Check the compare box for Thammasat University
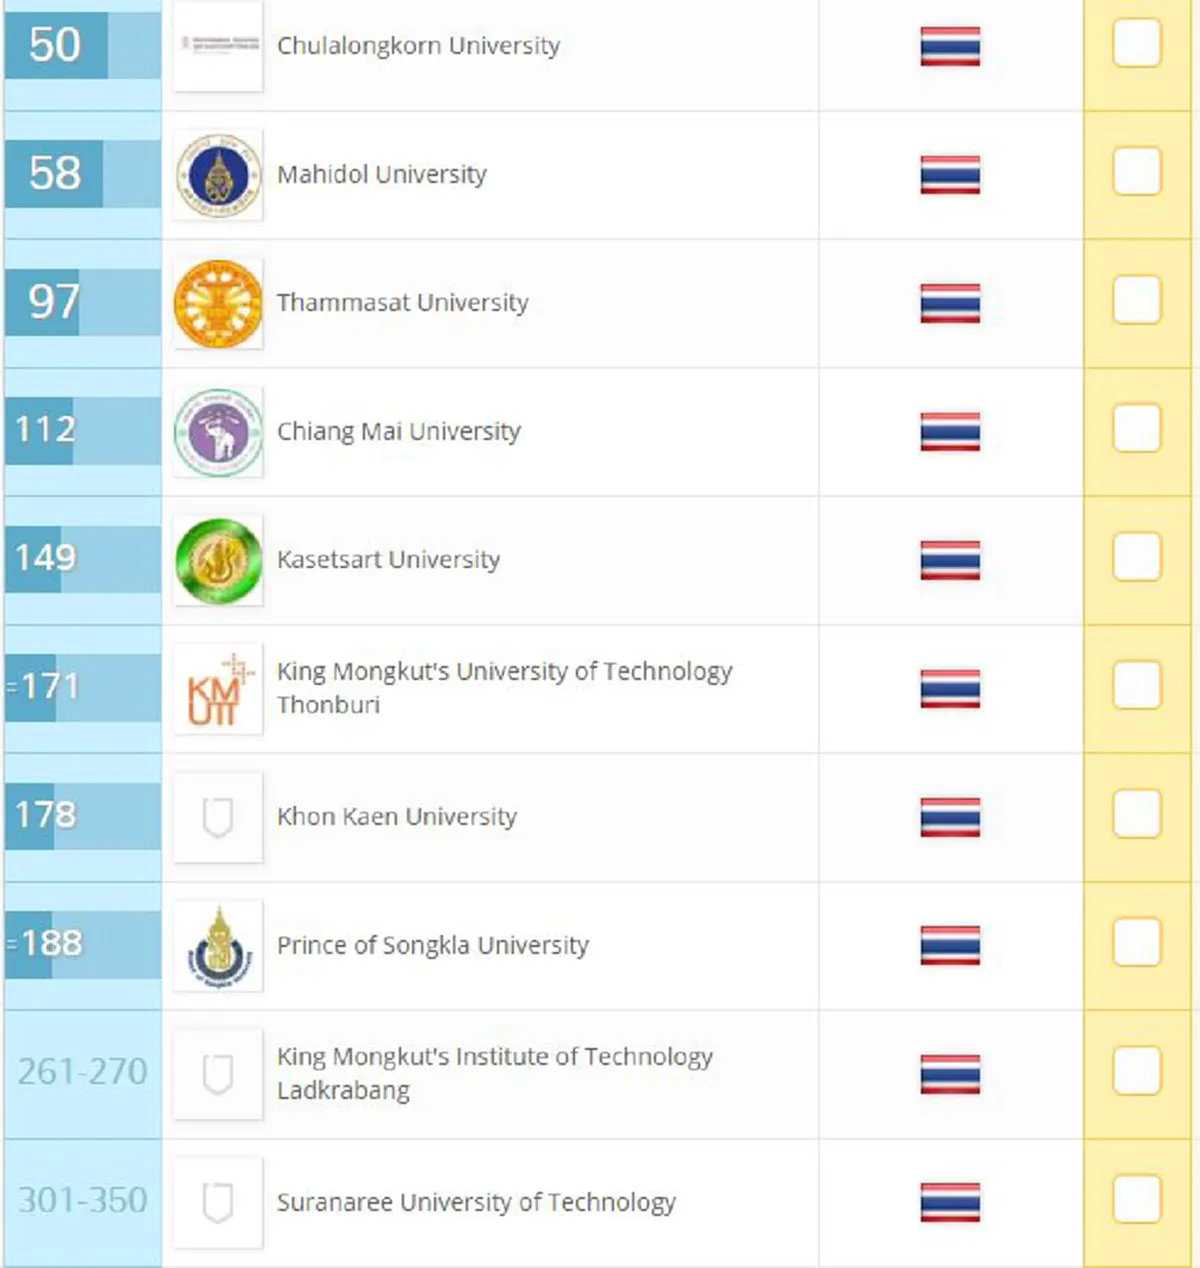This screenshot has height=1268, width=1200. coord(1136,300)
